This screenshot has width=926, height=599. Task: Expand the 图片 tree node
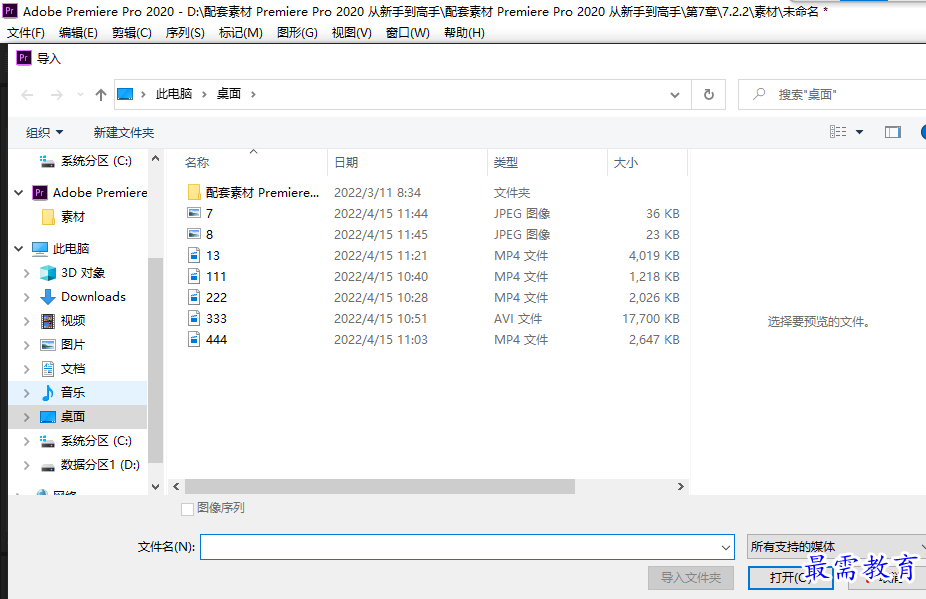point(26,345)
